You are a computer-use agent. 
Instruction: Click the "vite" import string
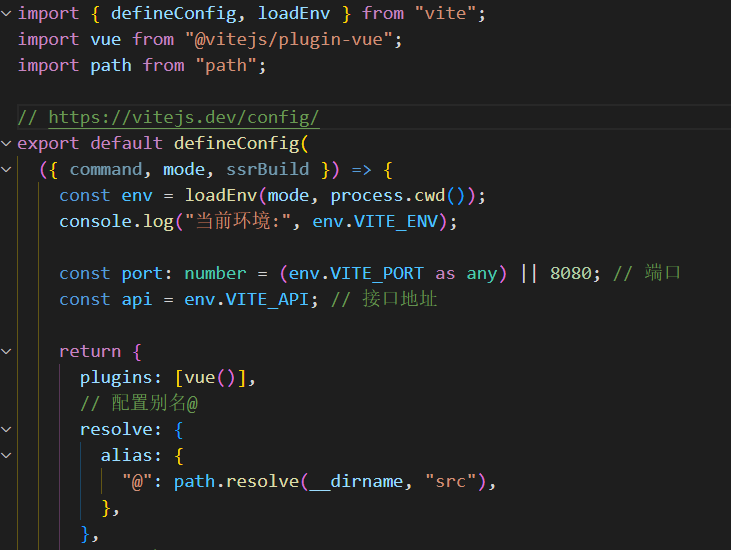point(446,14)
